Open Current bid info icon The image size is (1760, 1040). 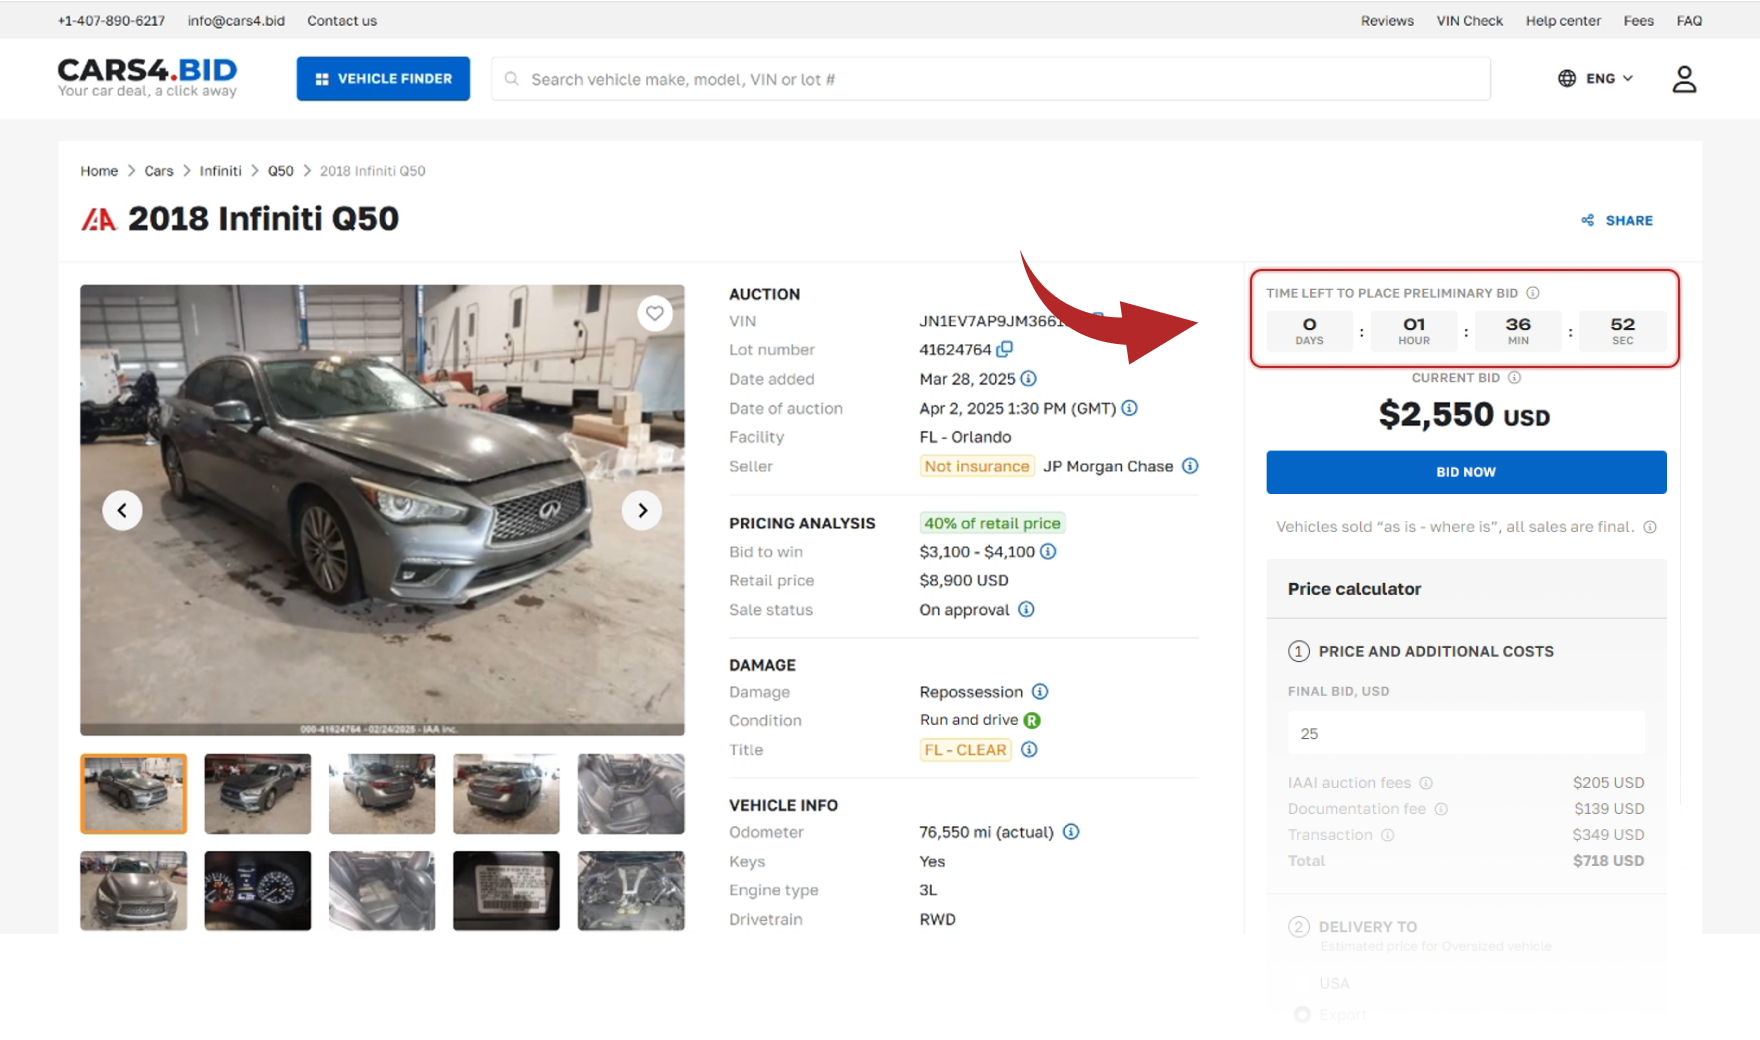coord(1514,378)
